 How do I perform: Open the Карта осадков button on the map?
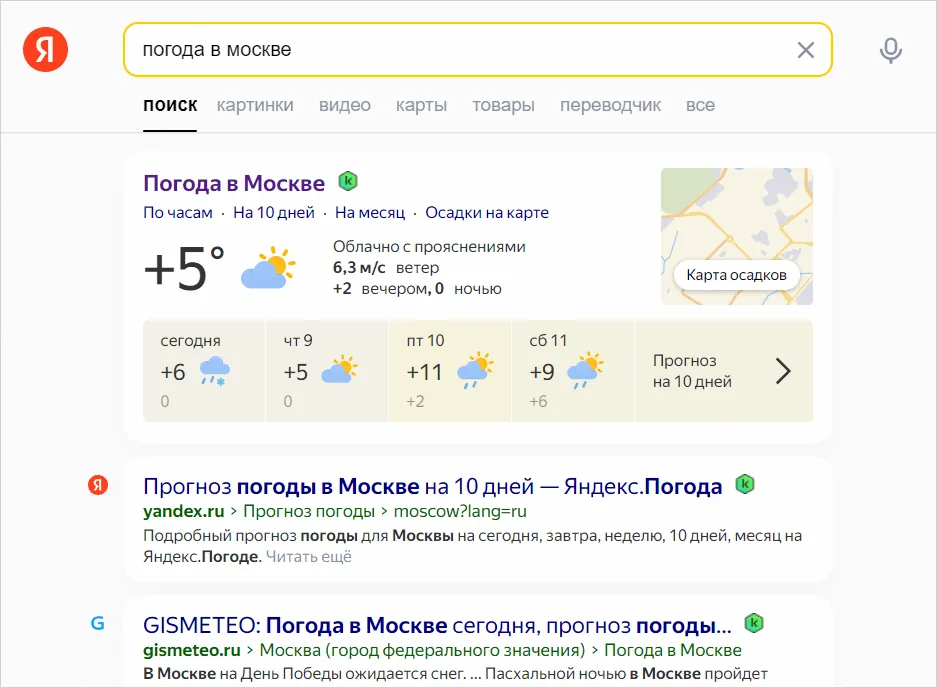click(x=737, y=274)
